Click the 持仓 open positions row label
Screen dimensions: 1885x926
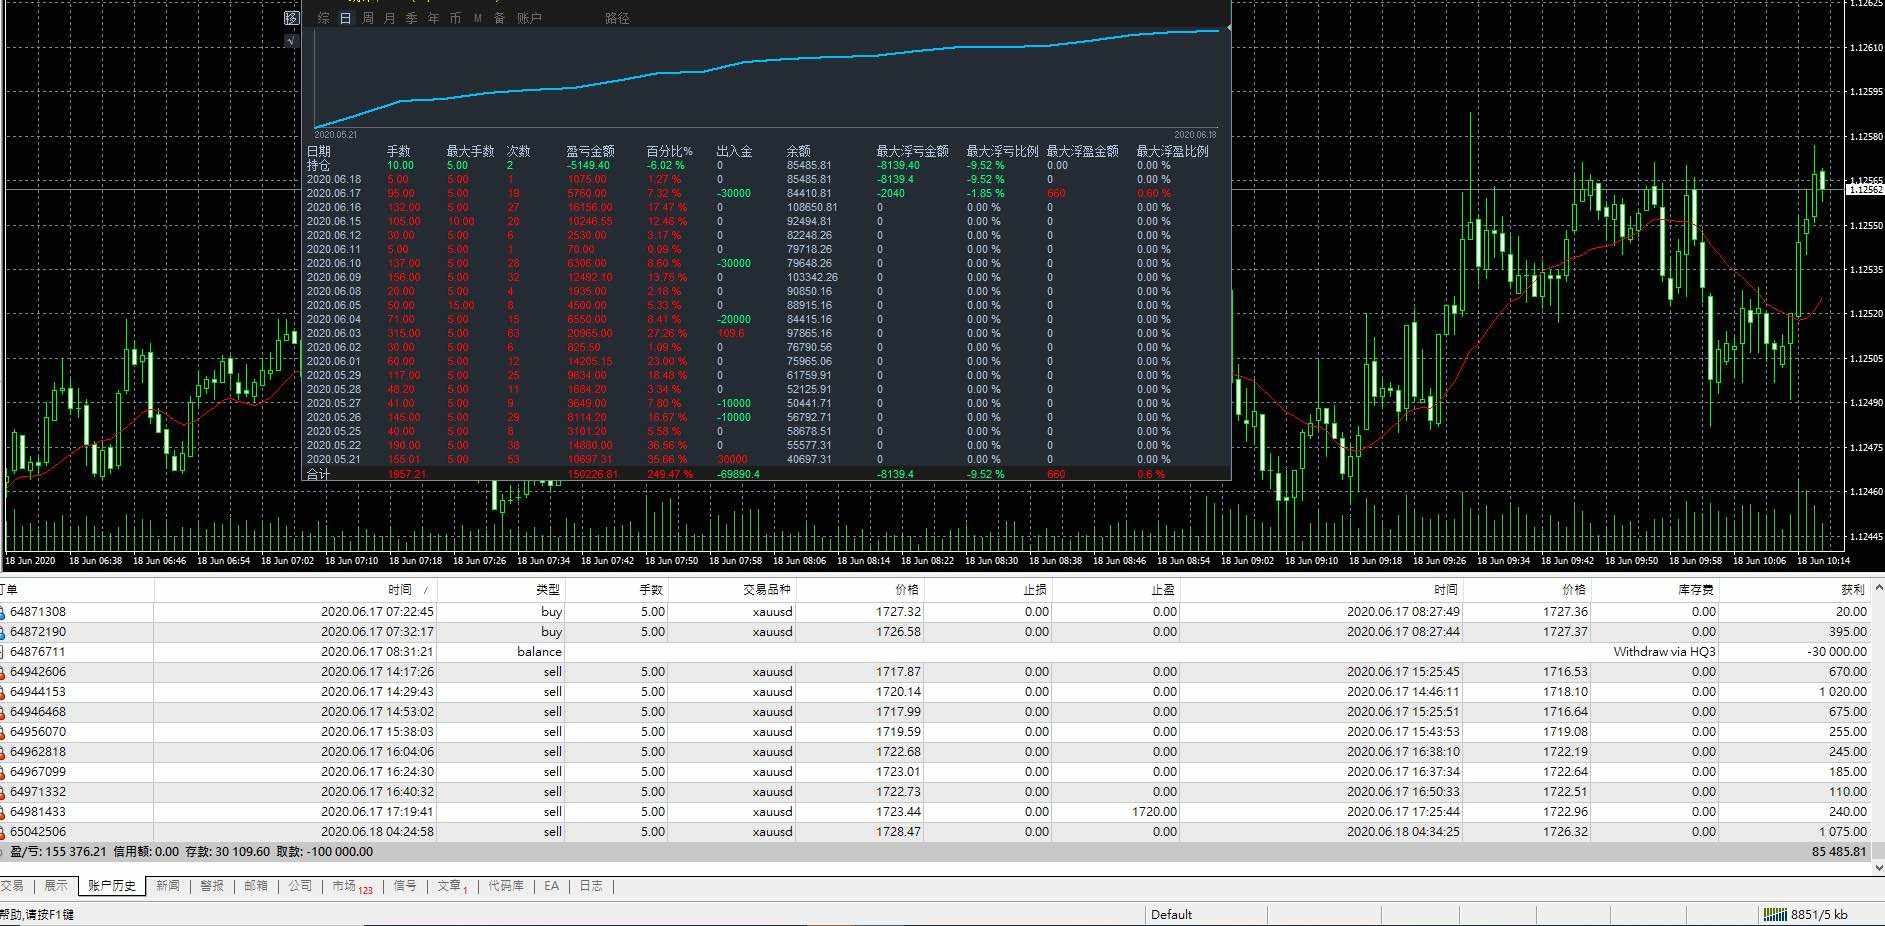pyautogui.click(x=318, y=165)
